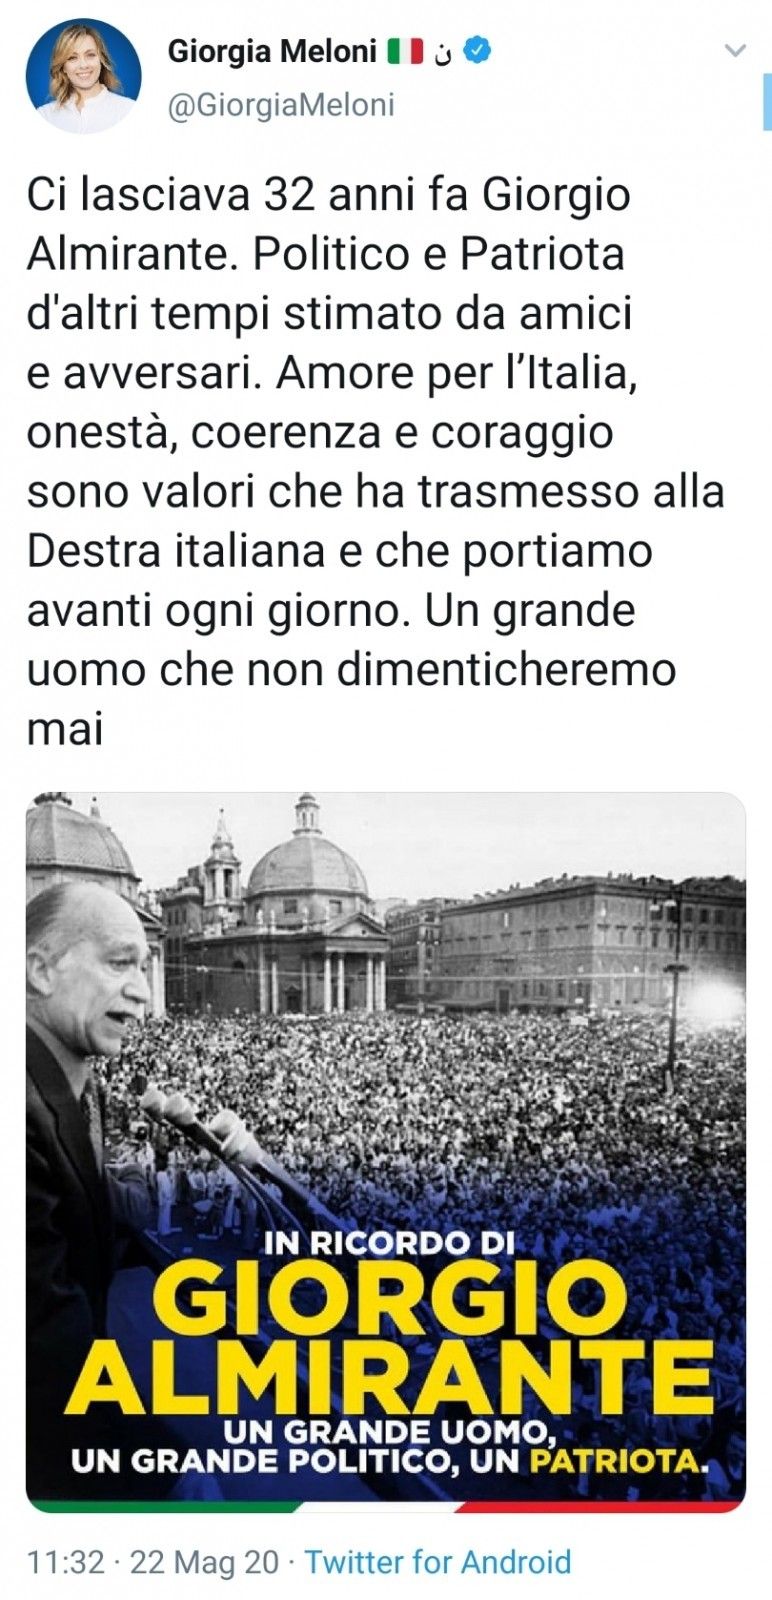Click the tweet text about Giorgio Almirante

tap(375, 461)
